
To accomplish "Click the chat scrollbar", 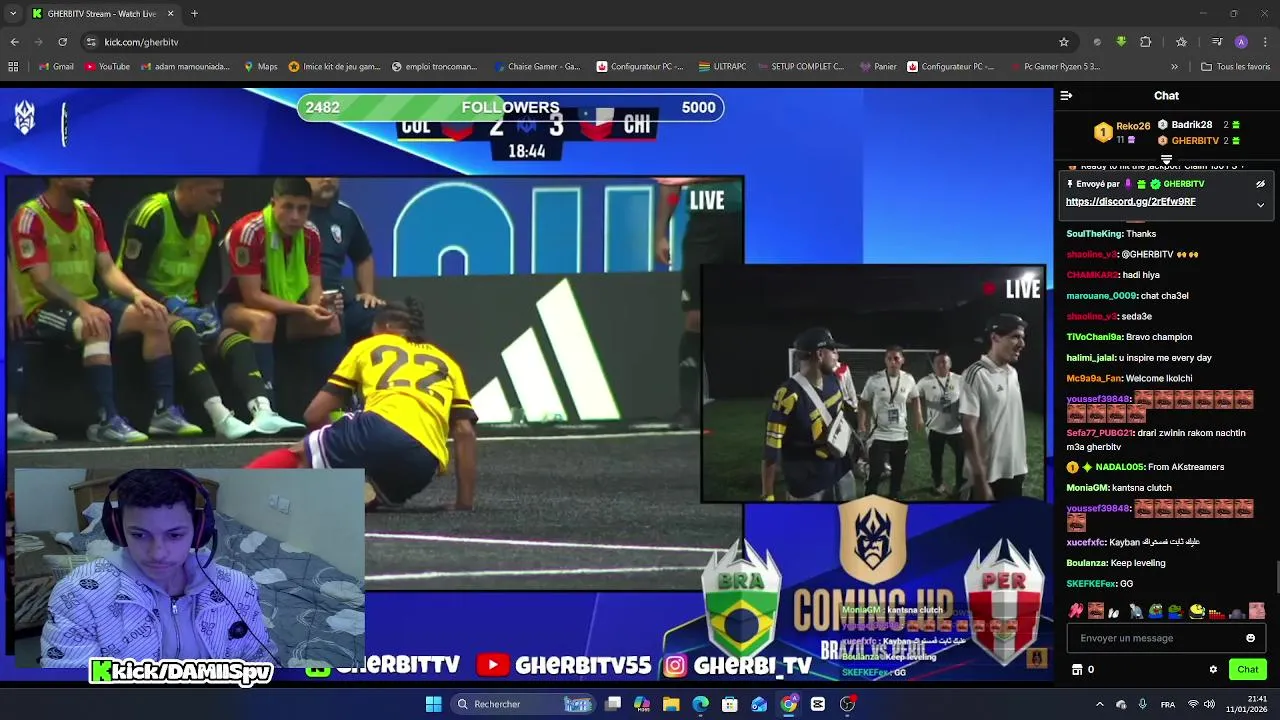I will [1276, 577].
